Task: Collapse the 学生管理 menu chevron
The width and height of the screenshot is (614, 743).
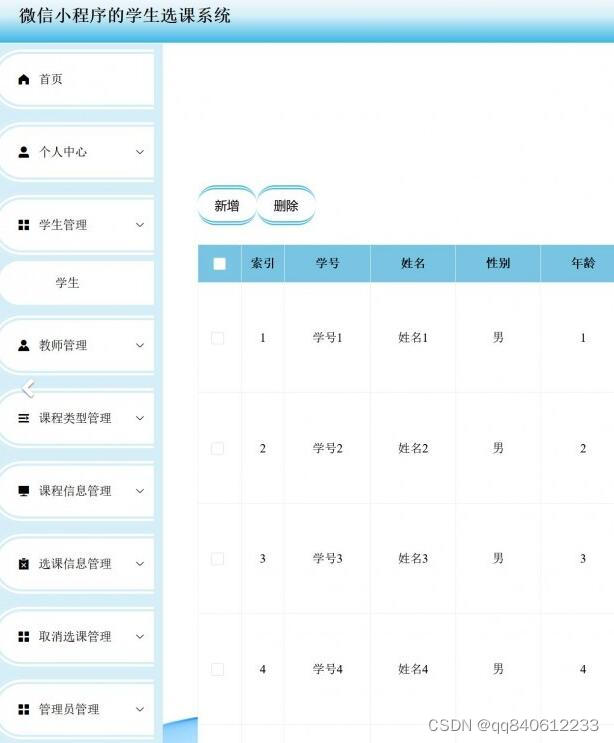Action: pos(140,226)
